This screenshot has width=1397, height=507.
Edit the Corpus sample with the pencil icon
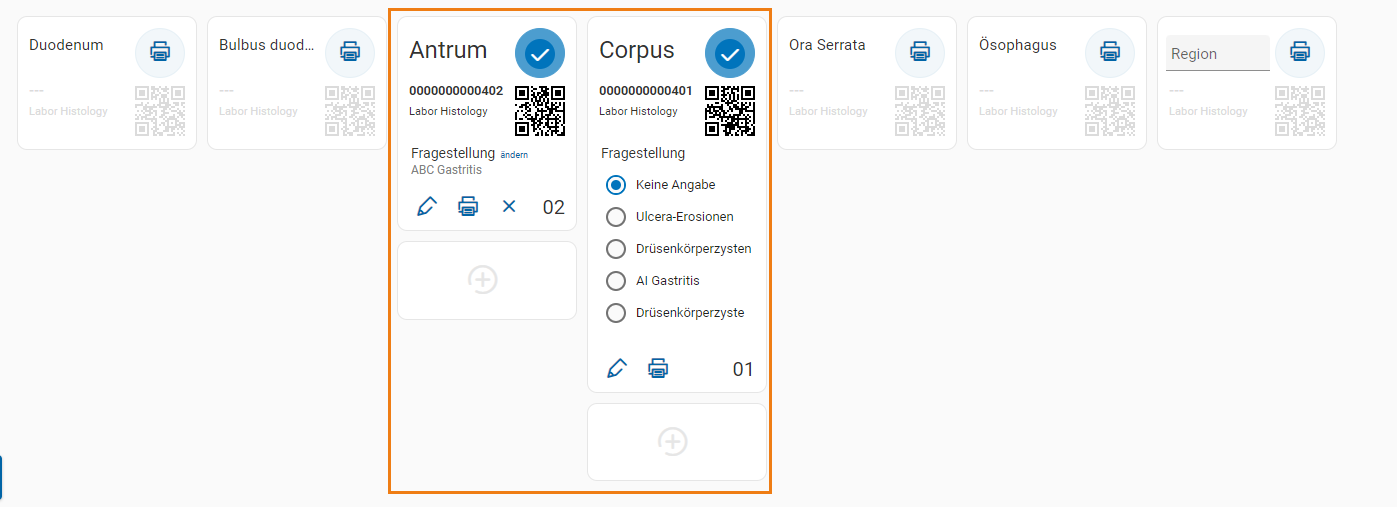tap(617, 368)
